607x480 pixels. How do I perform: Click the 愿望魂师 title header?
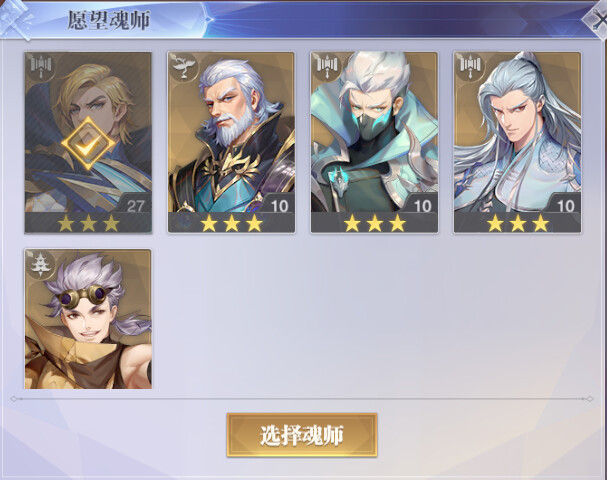point(109,20)
